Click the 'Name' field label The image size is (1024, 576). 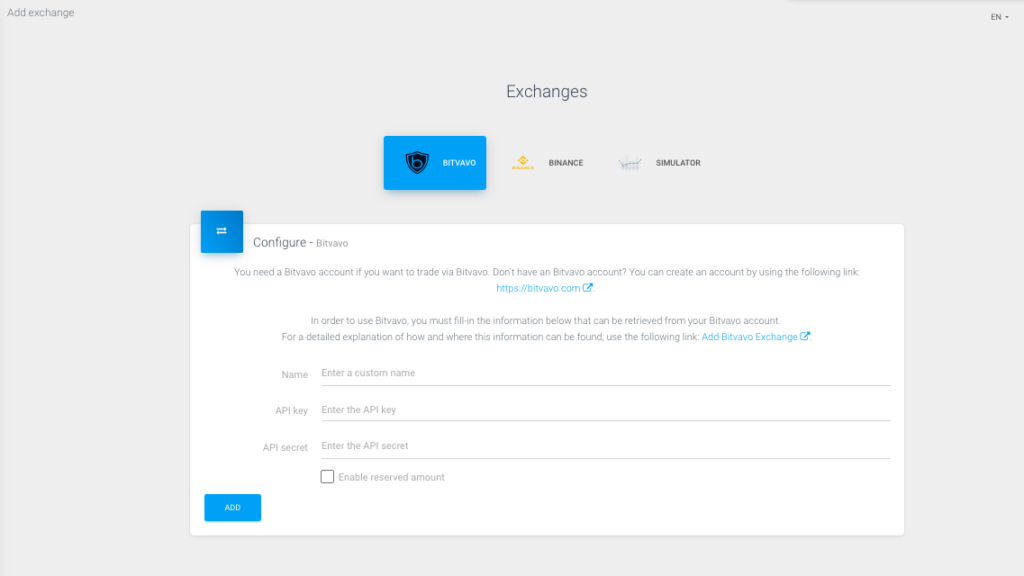click(x=295, y=375)
